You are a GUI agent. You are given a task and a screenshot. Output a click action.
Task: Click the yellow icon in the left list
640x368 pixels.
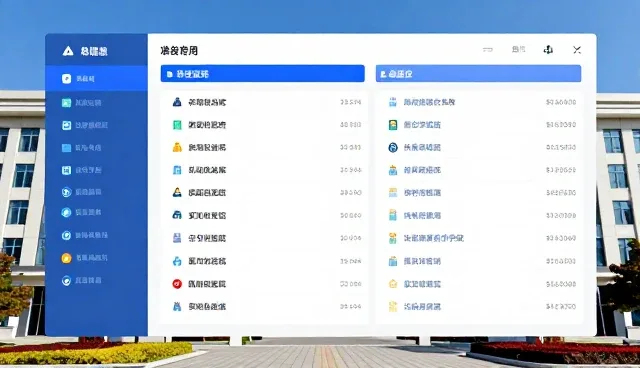pos(177,147)
